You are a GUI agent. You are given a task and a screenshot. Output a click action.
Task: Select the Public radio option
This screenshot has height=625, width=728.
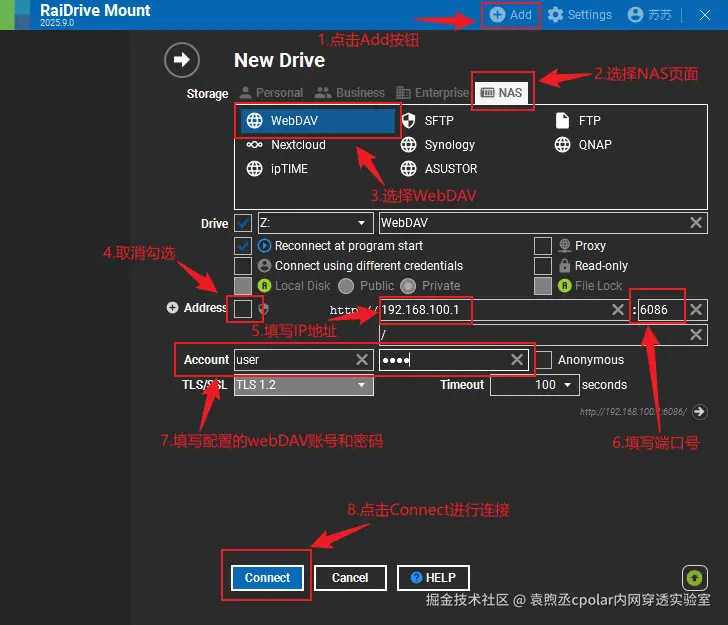(x=346, y=286)
